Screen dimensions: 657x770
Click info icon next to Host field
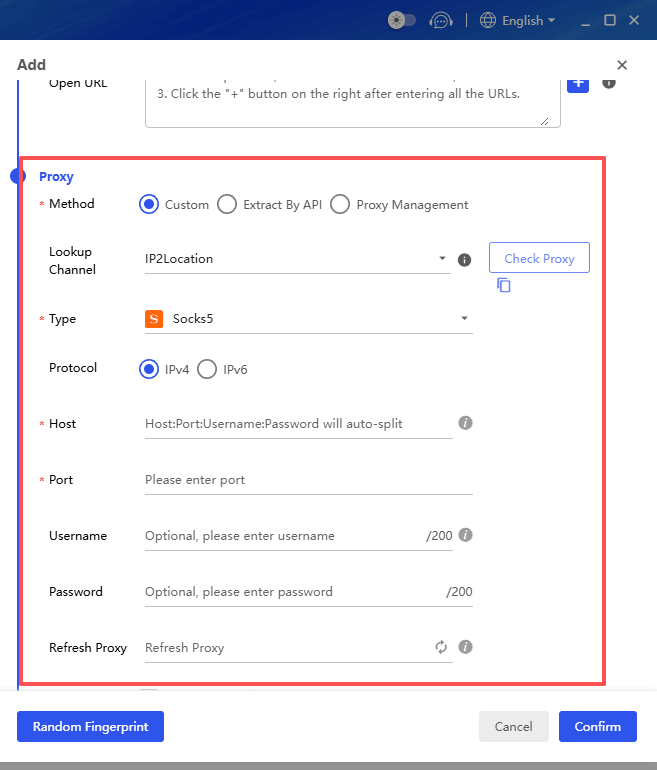pos(465,423)
